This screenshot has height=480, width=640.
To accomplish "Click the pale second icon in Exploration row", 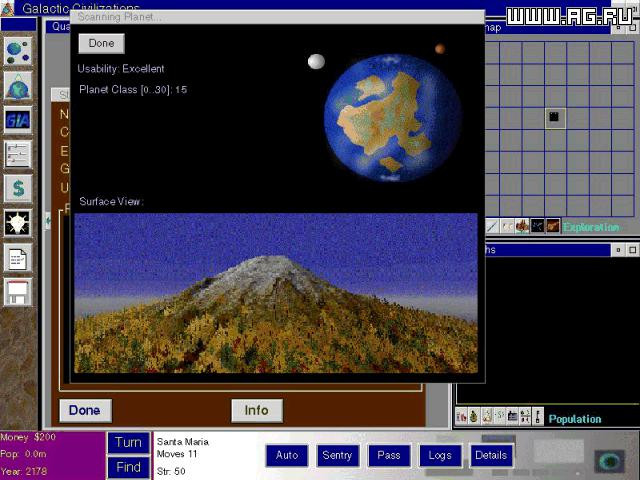I will [x=507, y=226].
